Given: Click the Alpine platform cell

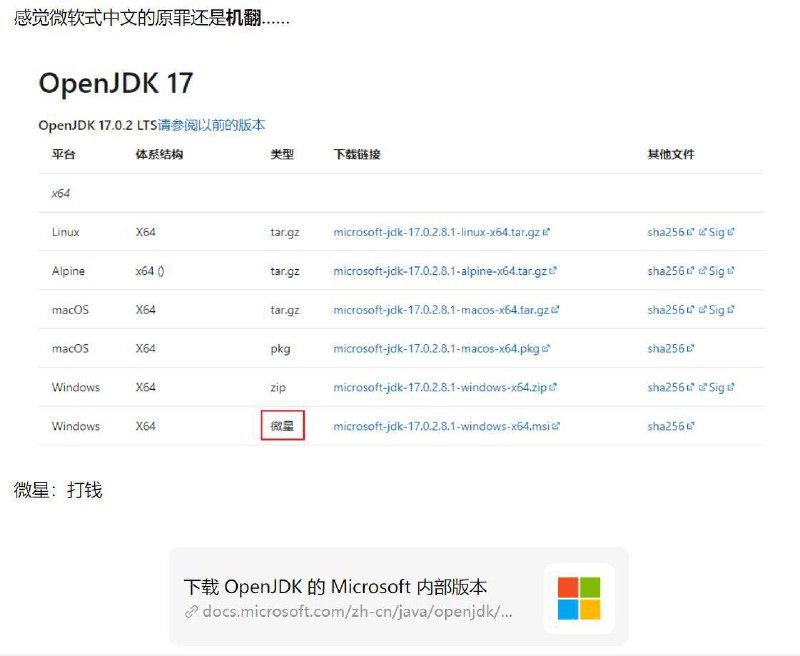Looking at the screenshot, I should tap(68, 271).
